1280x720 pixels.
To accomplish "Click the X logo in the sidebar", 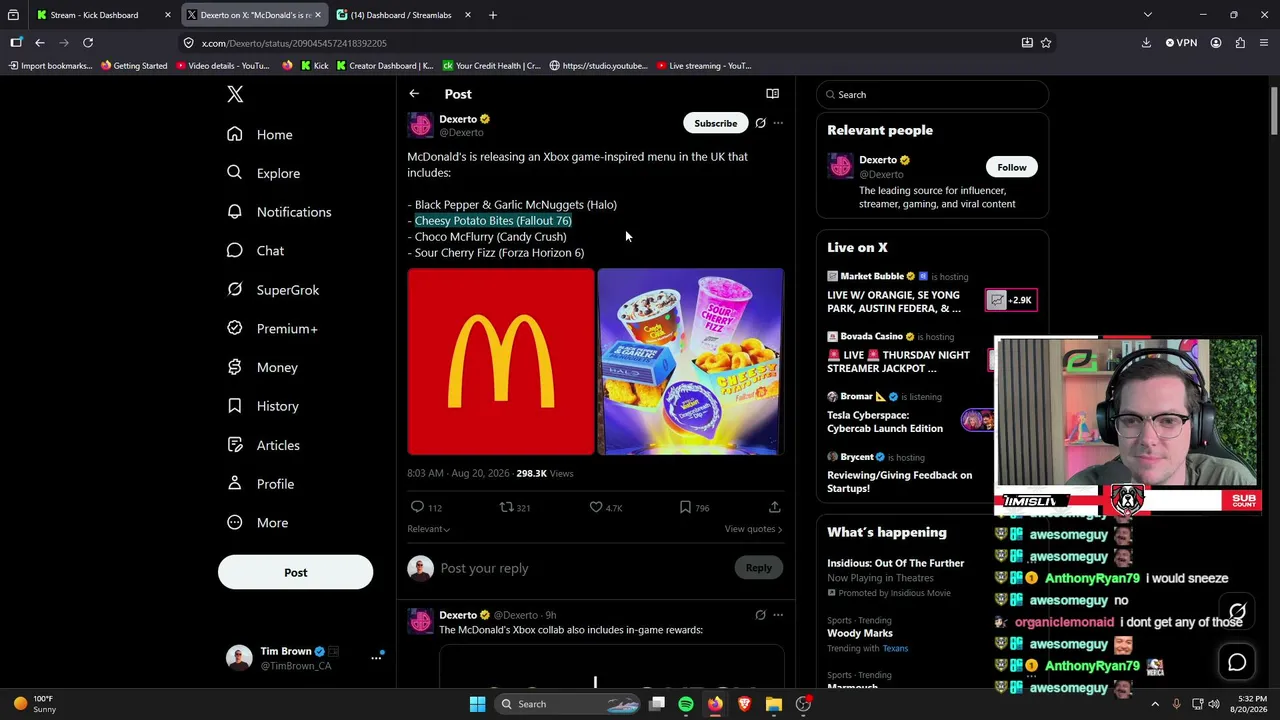I will (x=235, y=94).
